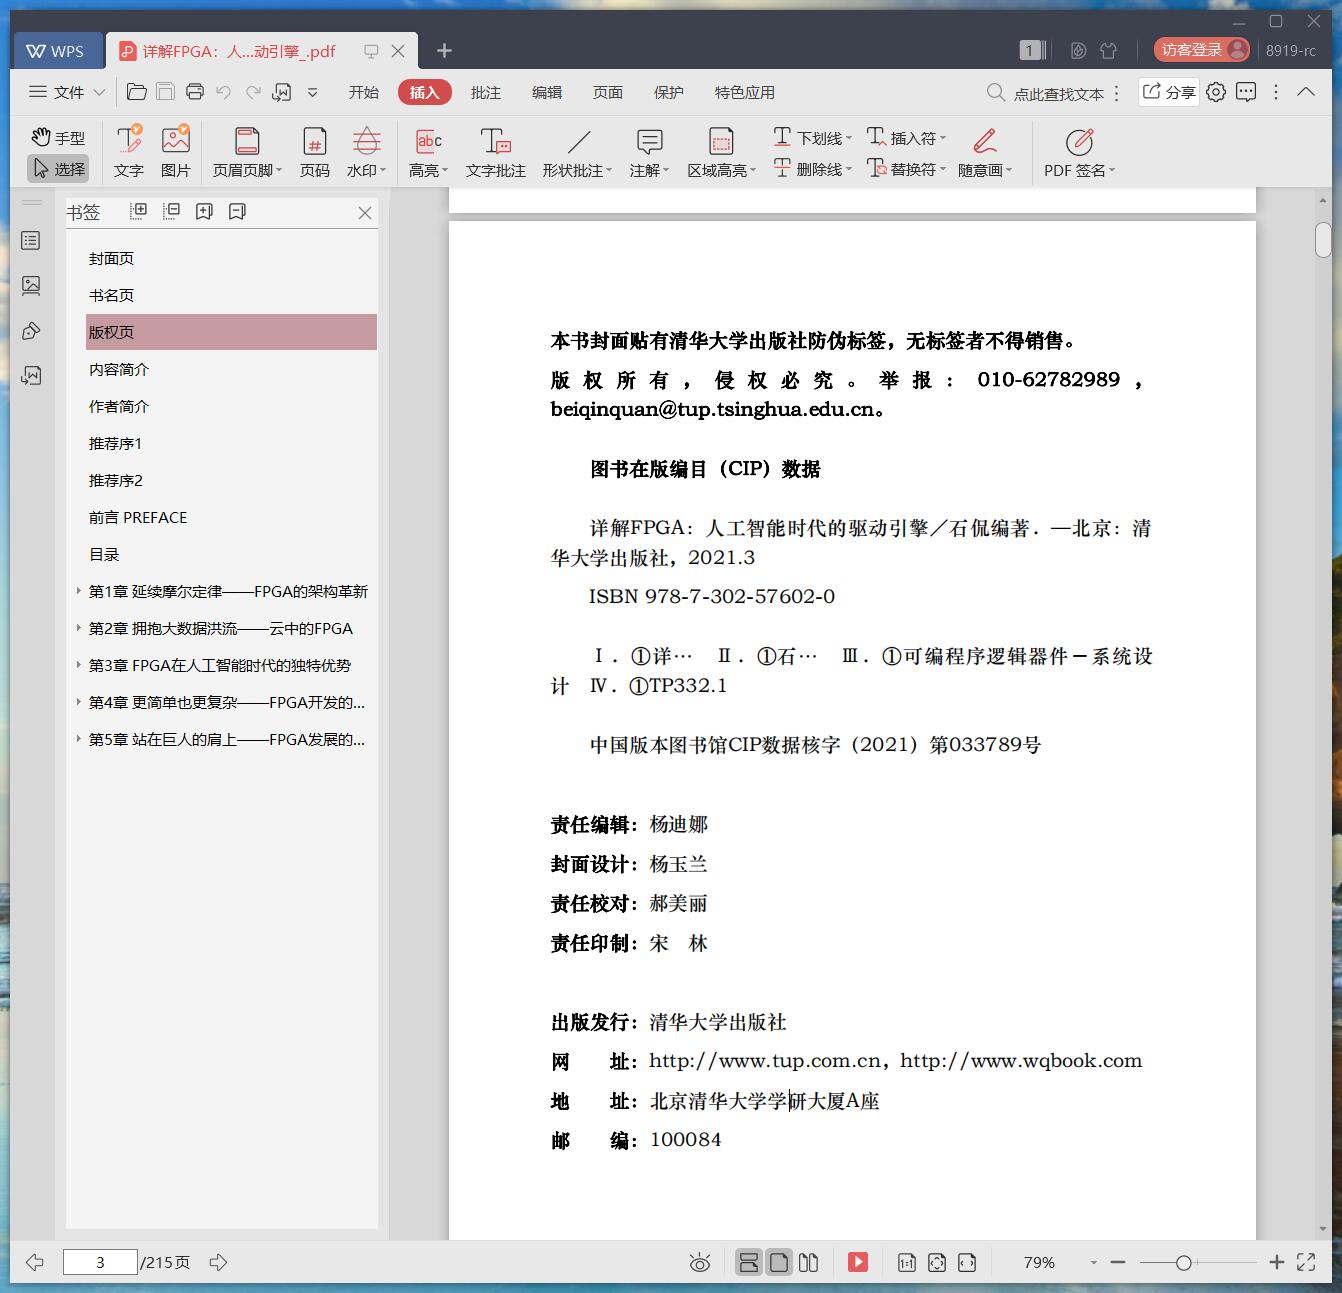1342x1293 pixels.
Task: Collapse all bookmarks icon
Action: [x=172, y=211]
